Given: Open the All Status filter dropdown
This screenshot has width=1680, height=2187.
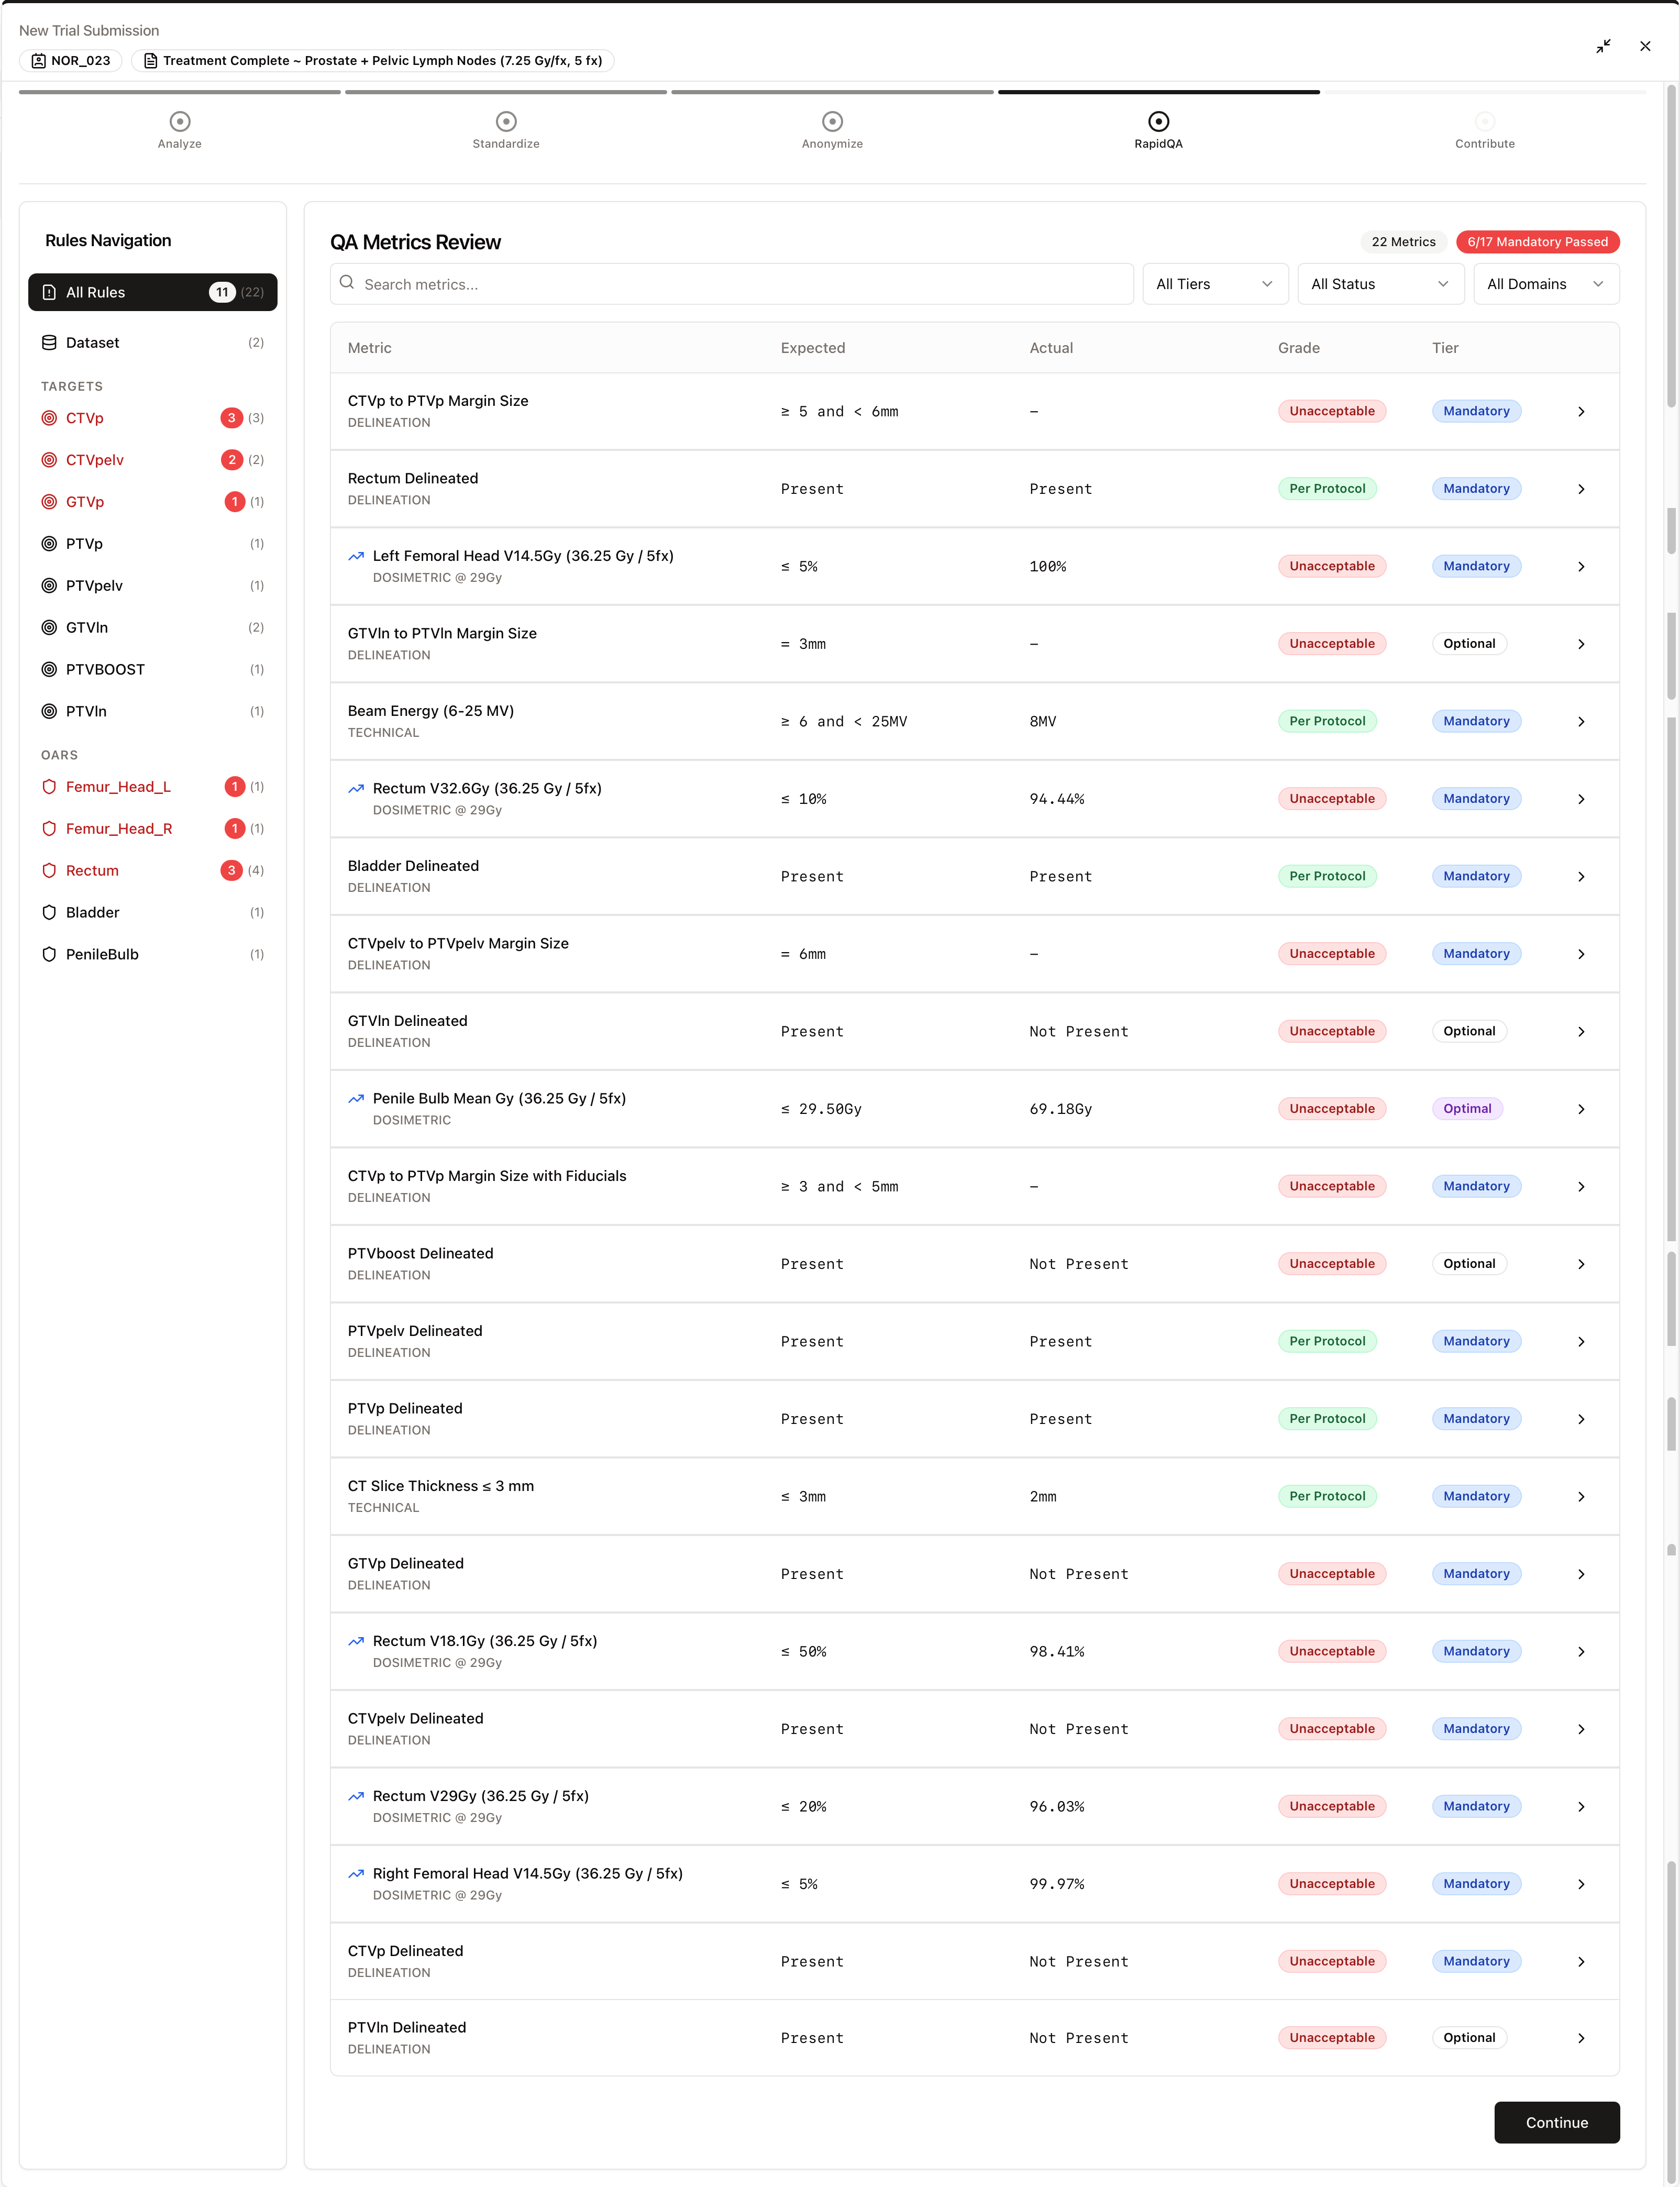Looking at the screenshot, I should (x=1381, y=284).
